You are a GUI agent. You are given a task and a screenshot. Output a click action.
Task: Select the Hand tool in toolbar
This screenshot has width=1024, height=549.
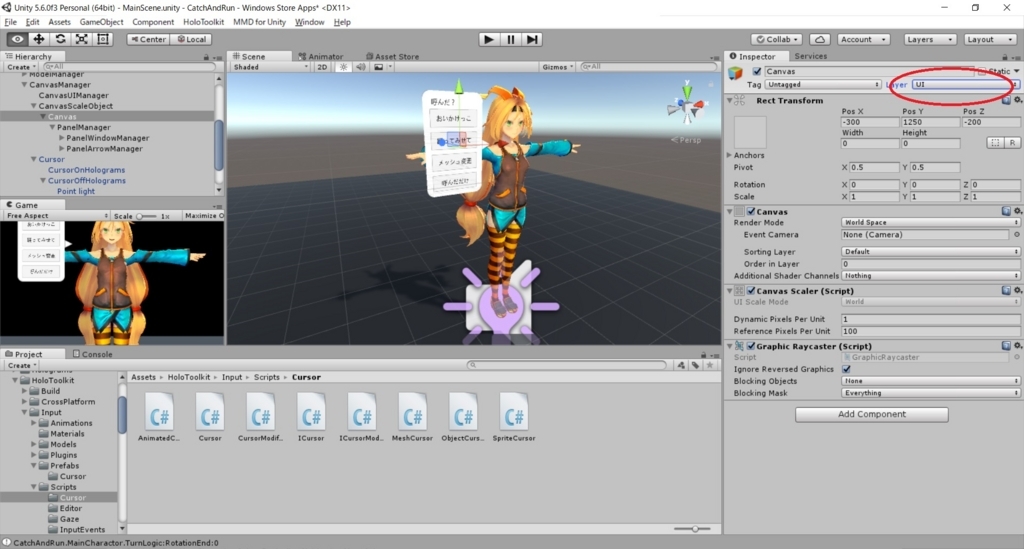point(17,39)
